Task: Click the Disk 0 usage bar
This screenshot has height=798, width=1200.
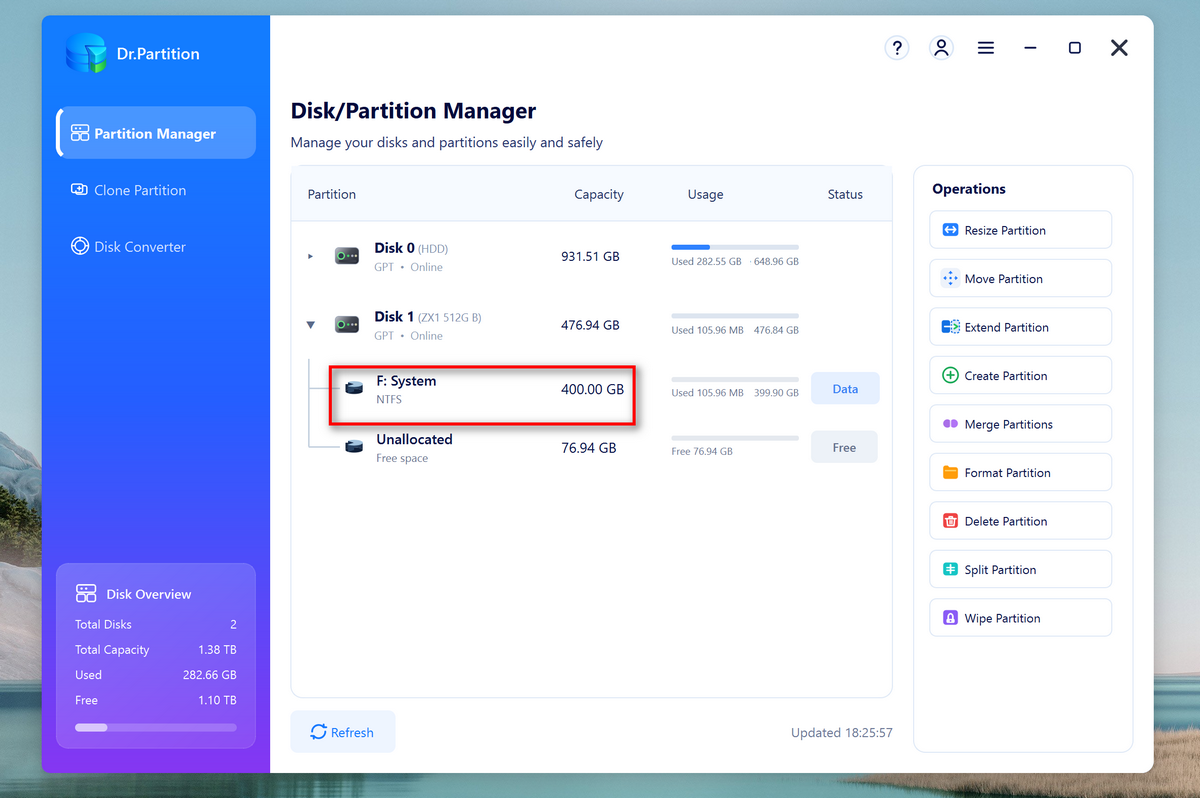Action: [x=735, y=246]
